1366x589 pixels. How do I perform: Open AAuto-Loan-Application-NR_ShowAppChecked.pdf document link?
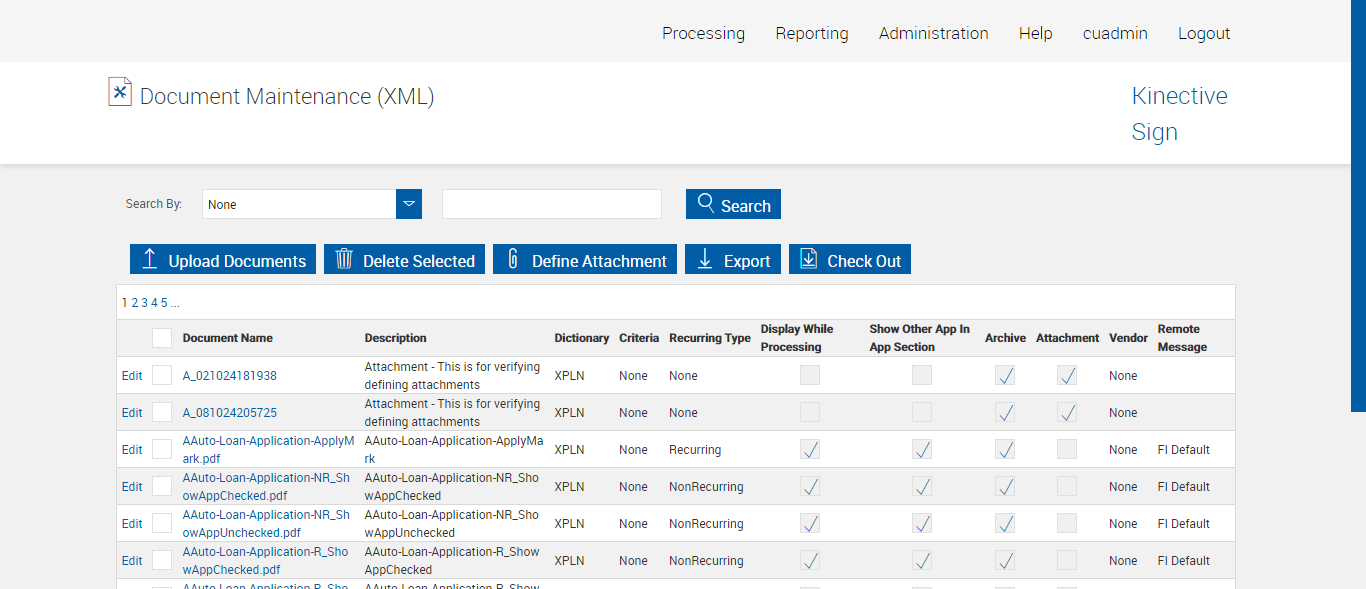266,486
